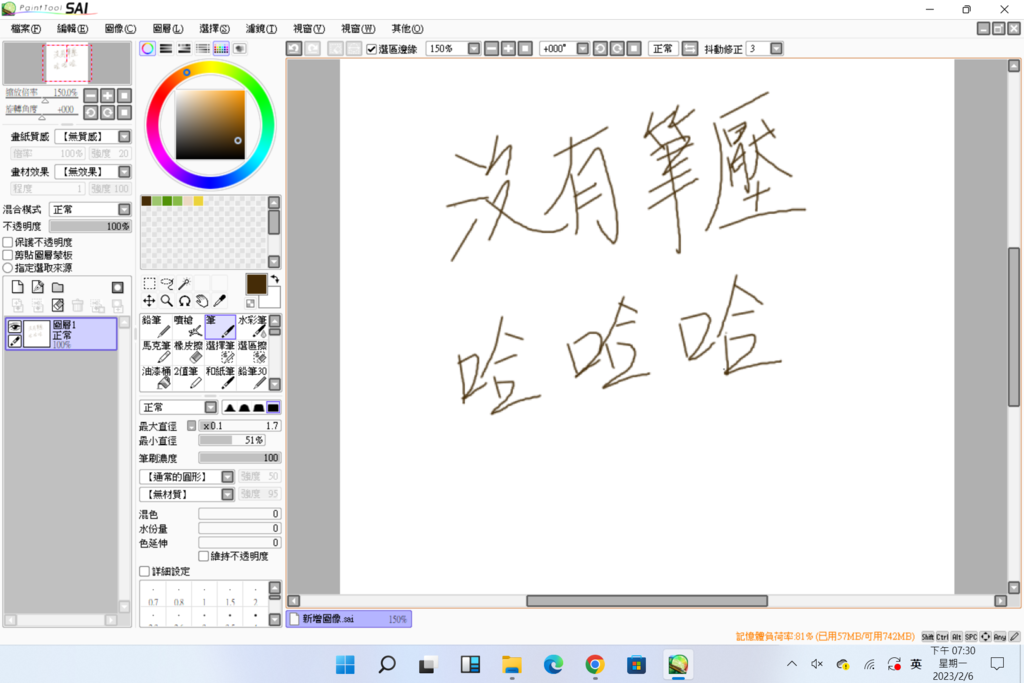Image resolution: width=1024 pixels, height=683 pixels.
Task: Choose the rectangular selection tool
Action: [x=150, y=283]
